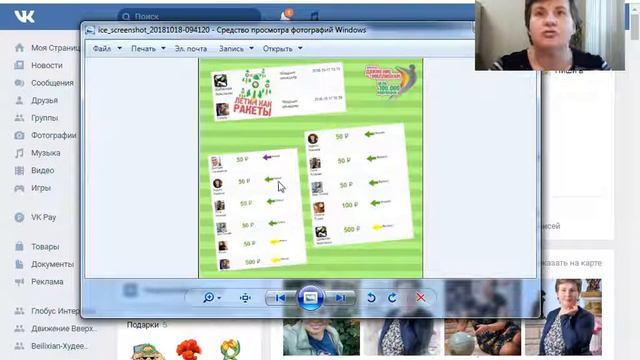Open Товары in VK sidebar

pos(45,247)
